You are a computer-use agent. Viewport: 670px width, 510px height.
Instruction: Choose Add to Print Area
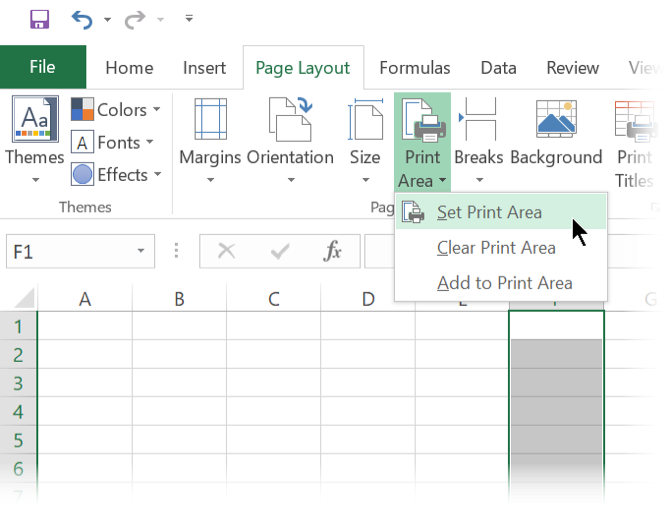point(501,283)
